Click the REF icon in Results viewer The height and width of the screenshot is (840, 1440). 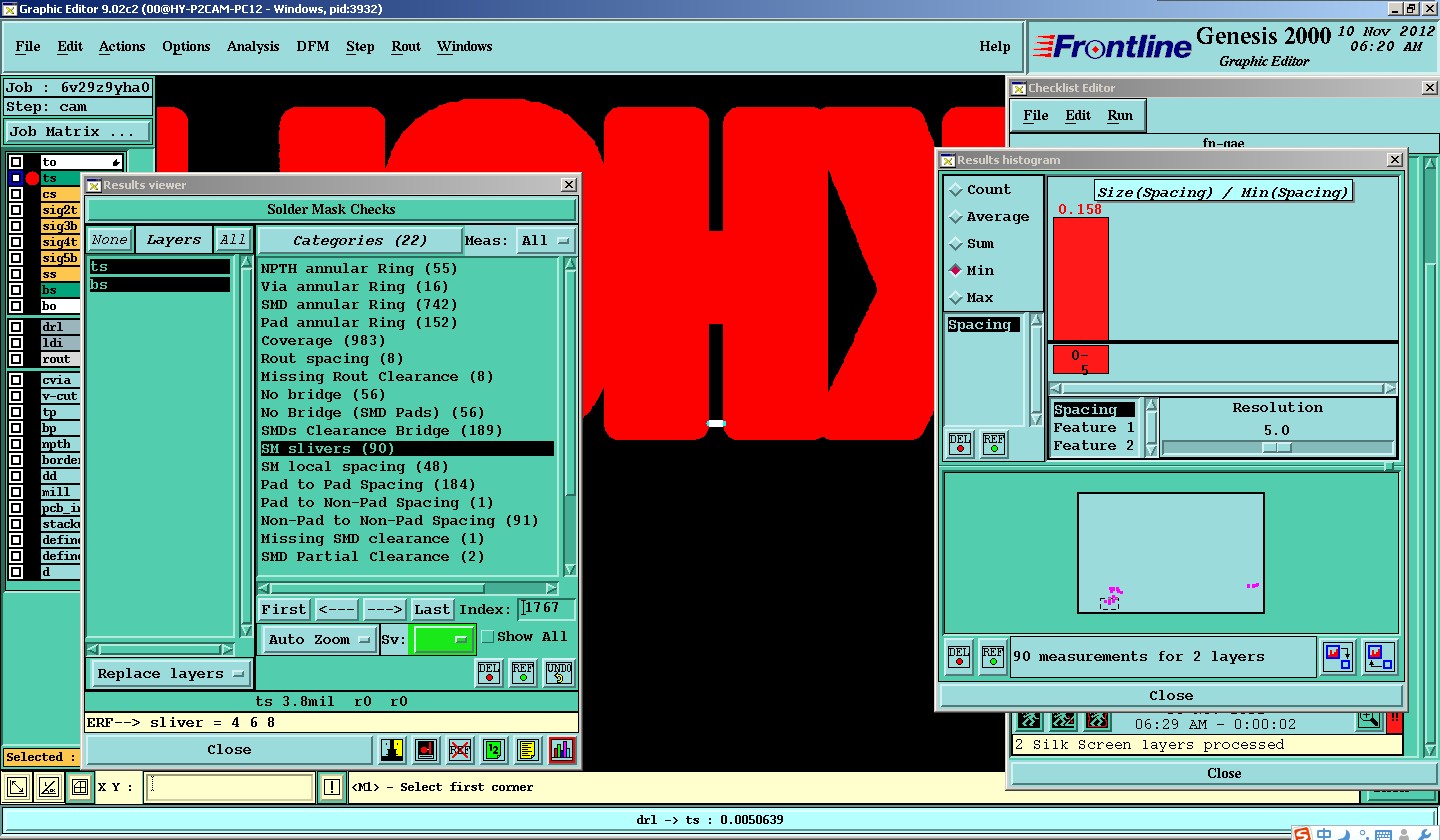point(523,673)
